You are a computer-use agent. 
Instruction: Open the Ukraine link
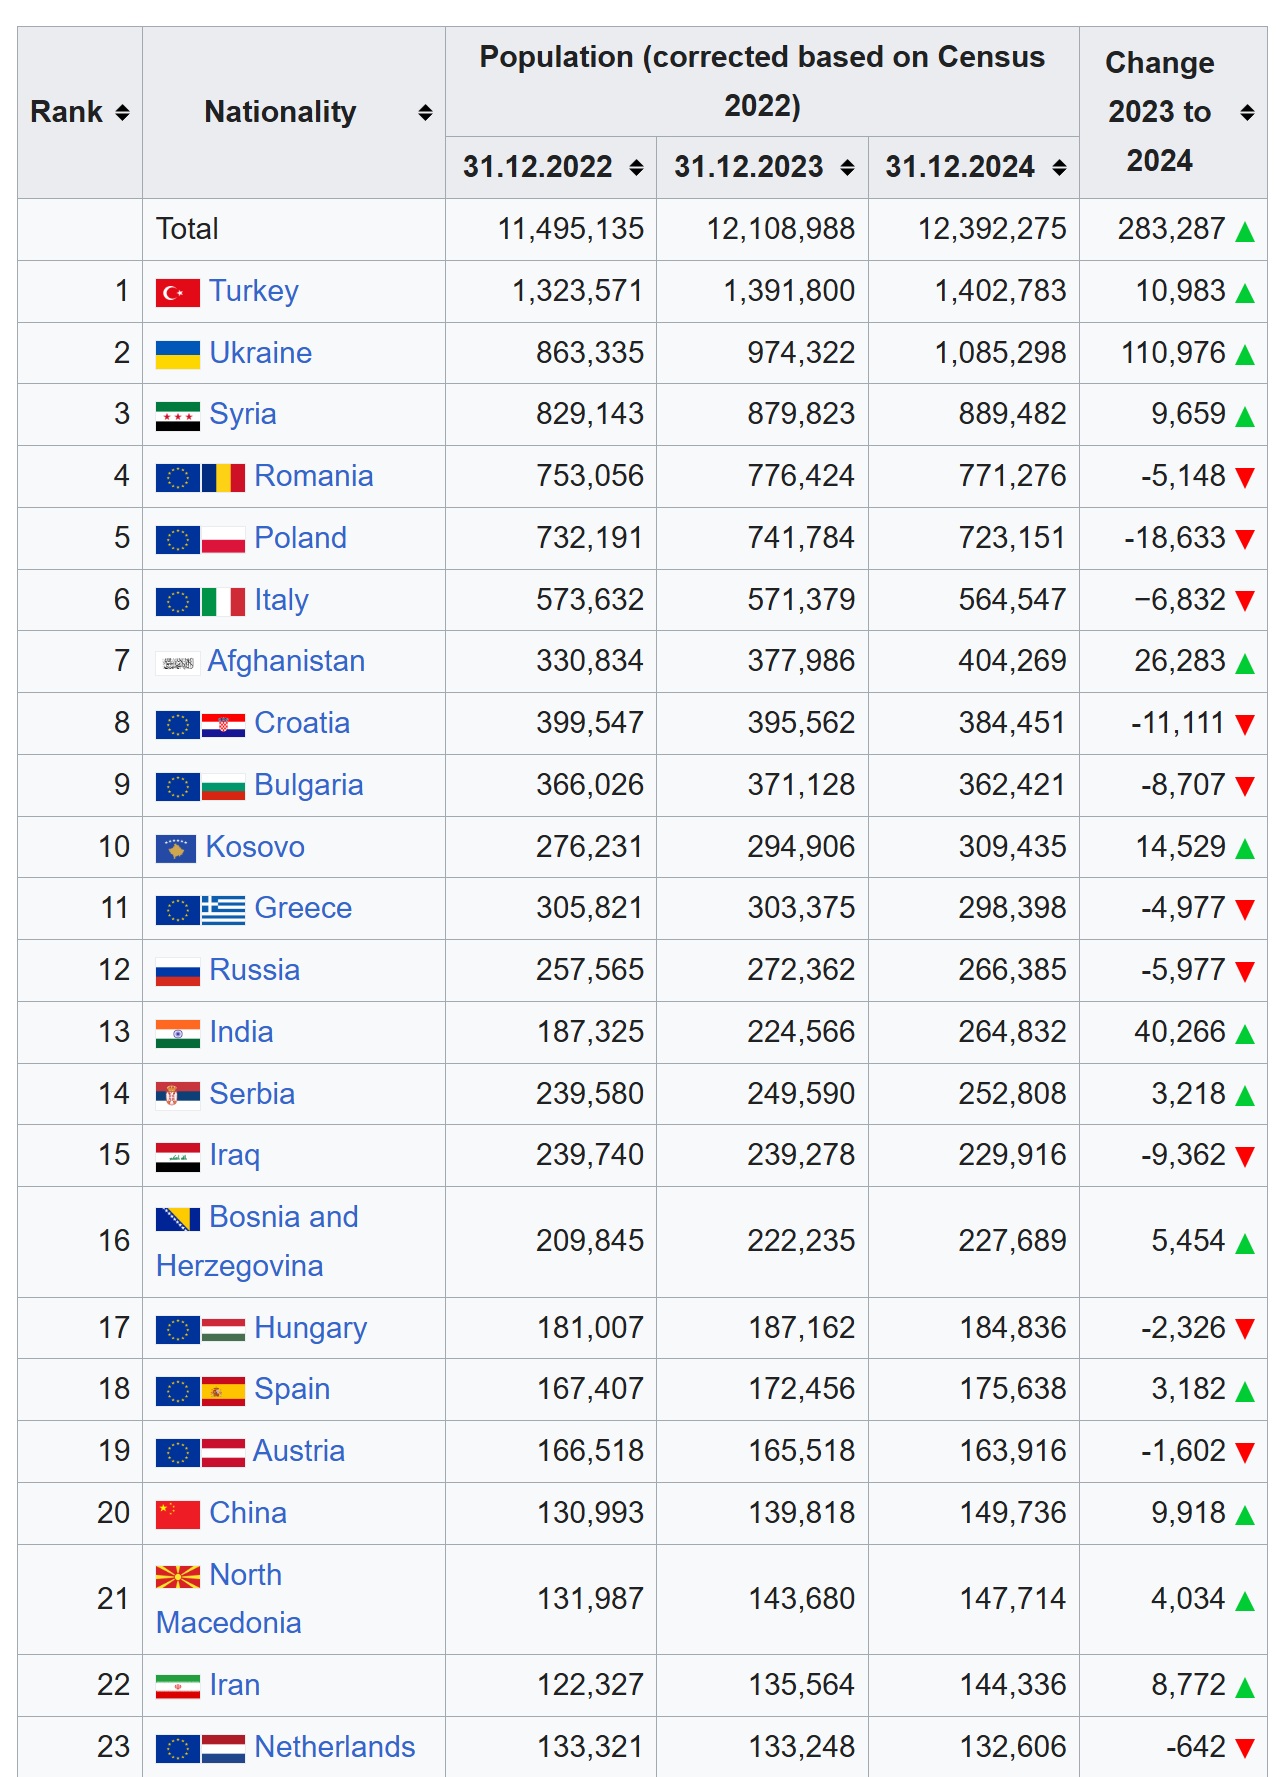pos(261,353)
